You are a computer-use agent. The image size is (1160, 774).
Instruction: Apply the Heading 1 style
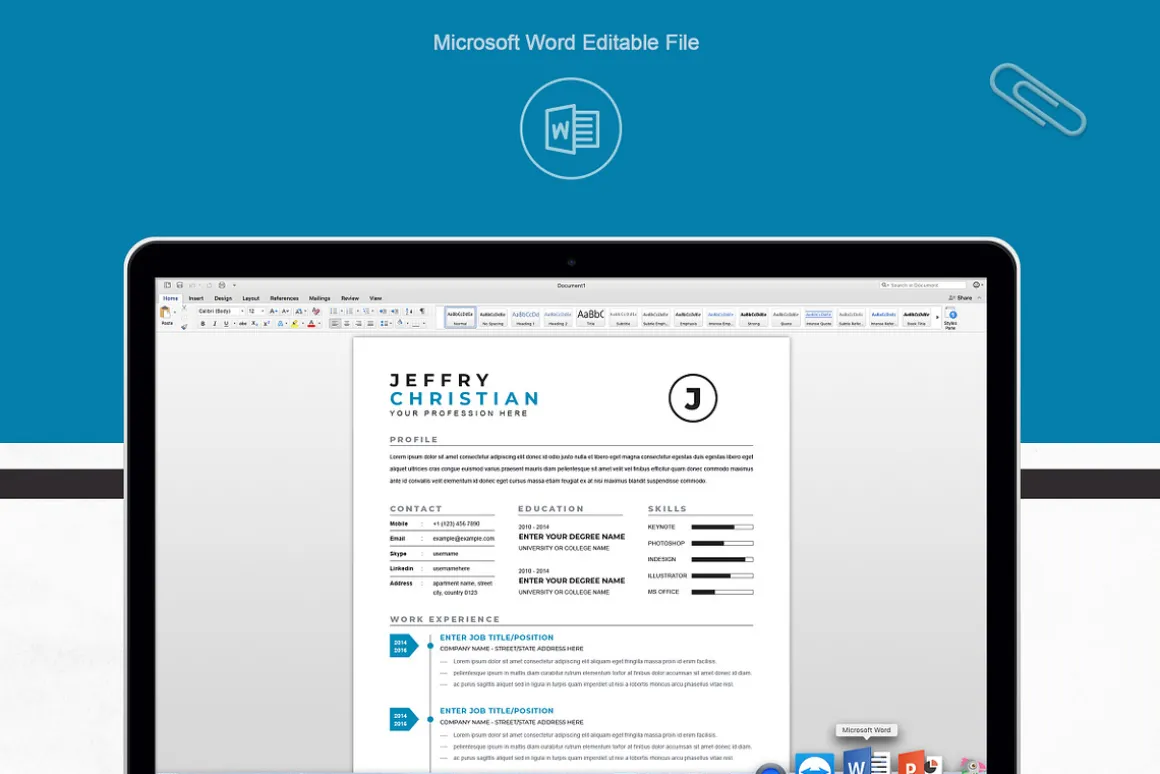click(x=525, y=317)
